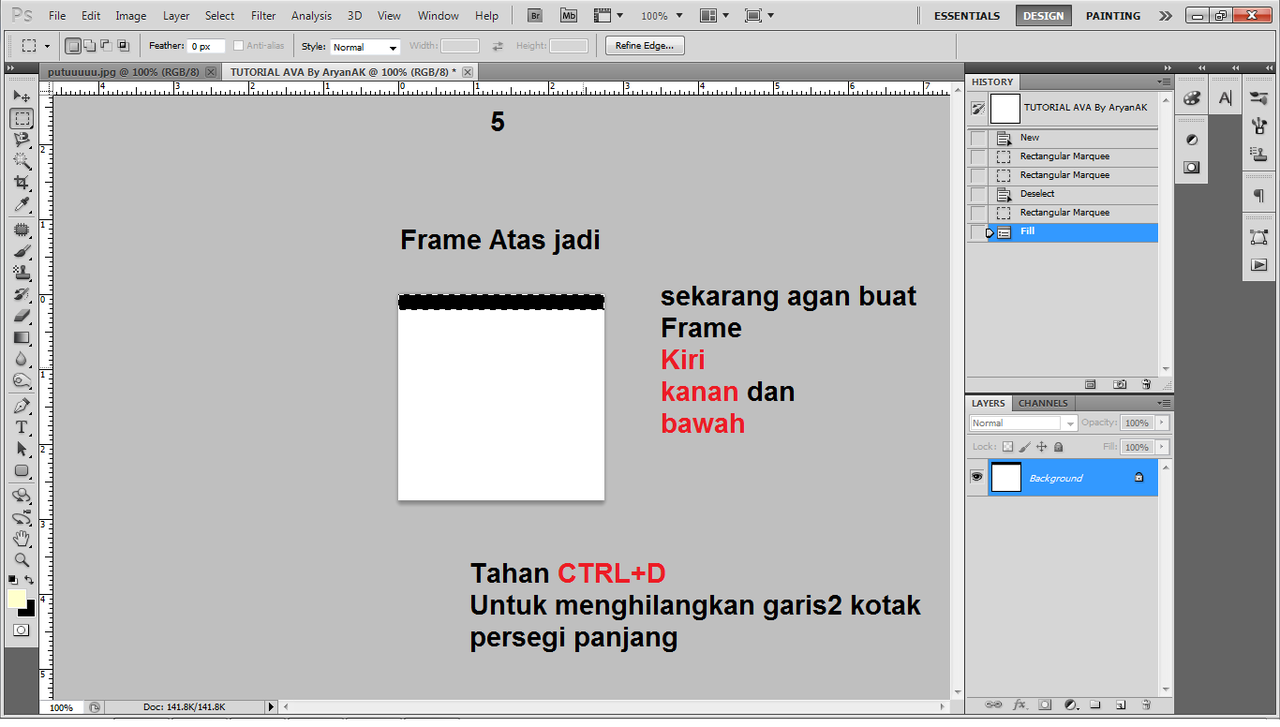
Task: Select the Rectangular Marquee tool in toolbox
Action: coord(21,118)
